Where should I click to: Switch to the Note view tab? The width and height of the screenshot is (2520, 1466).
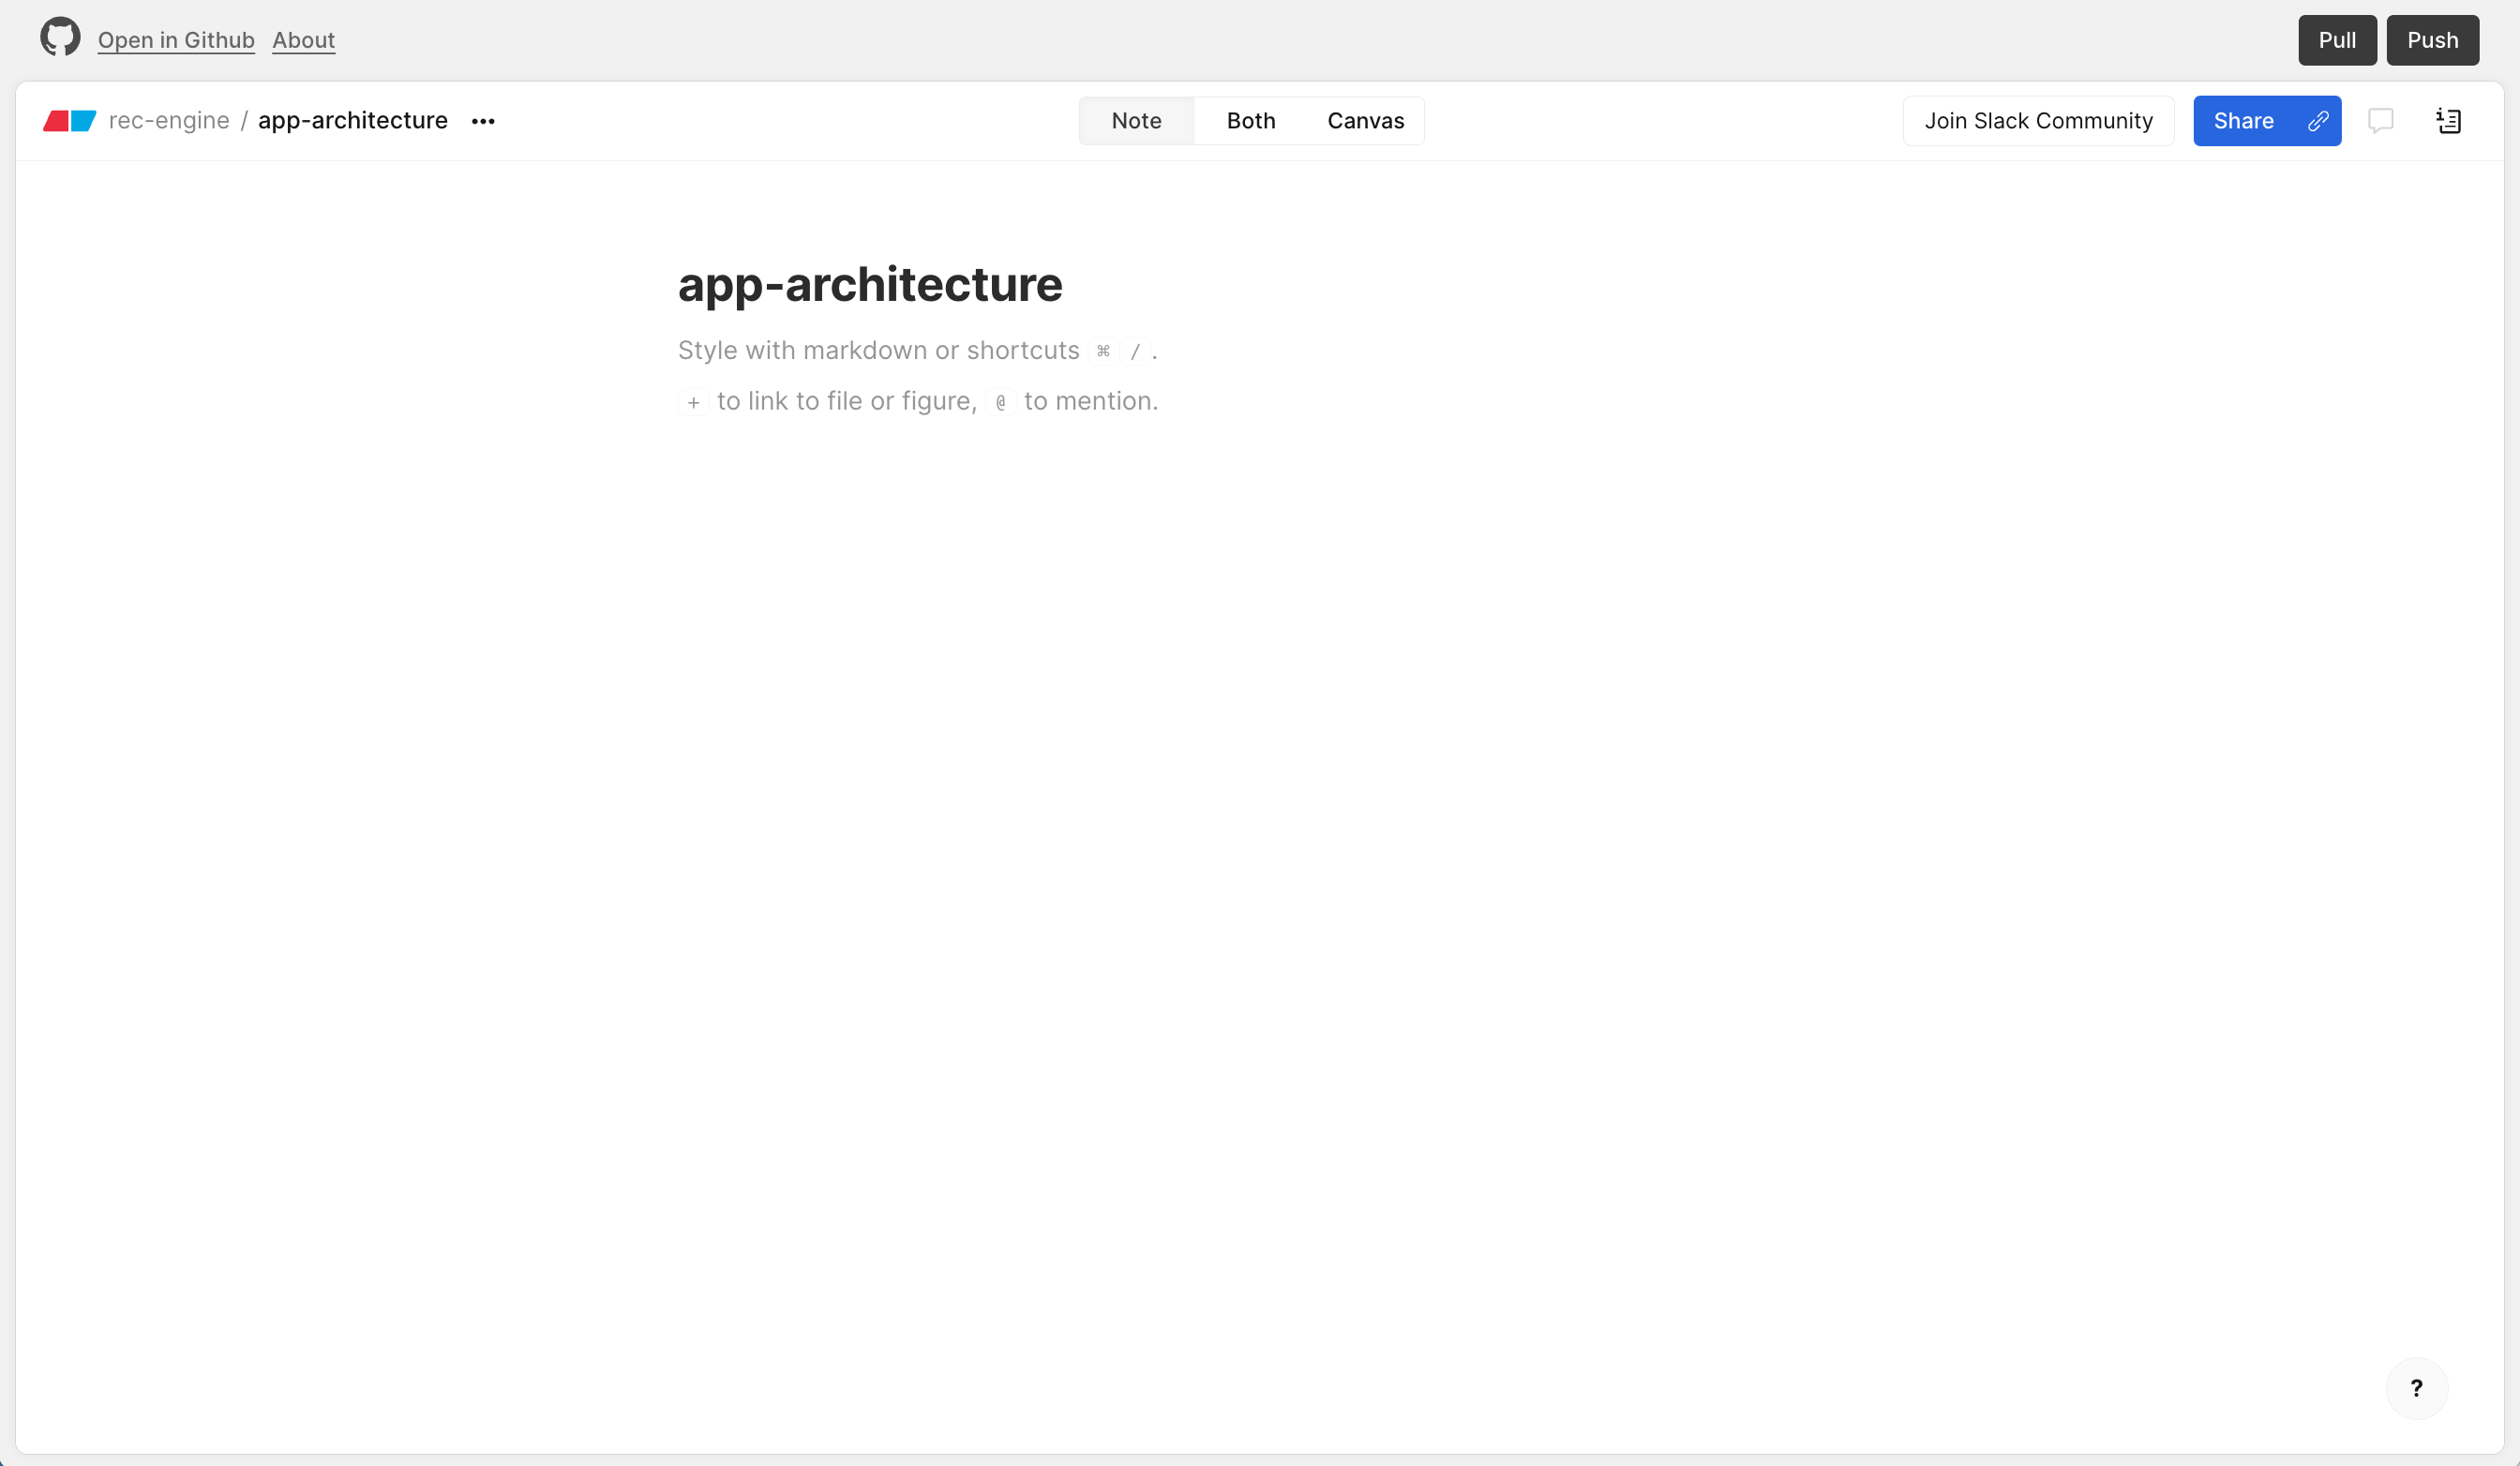pos(1136,121)
